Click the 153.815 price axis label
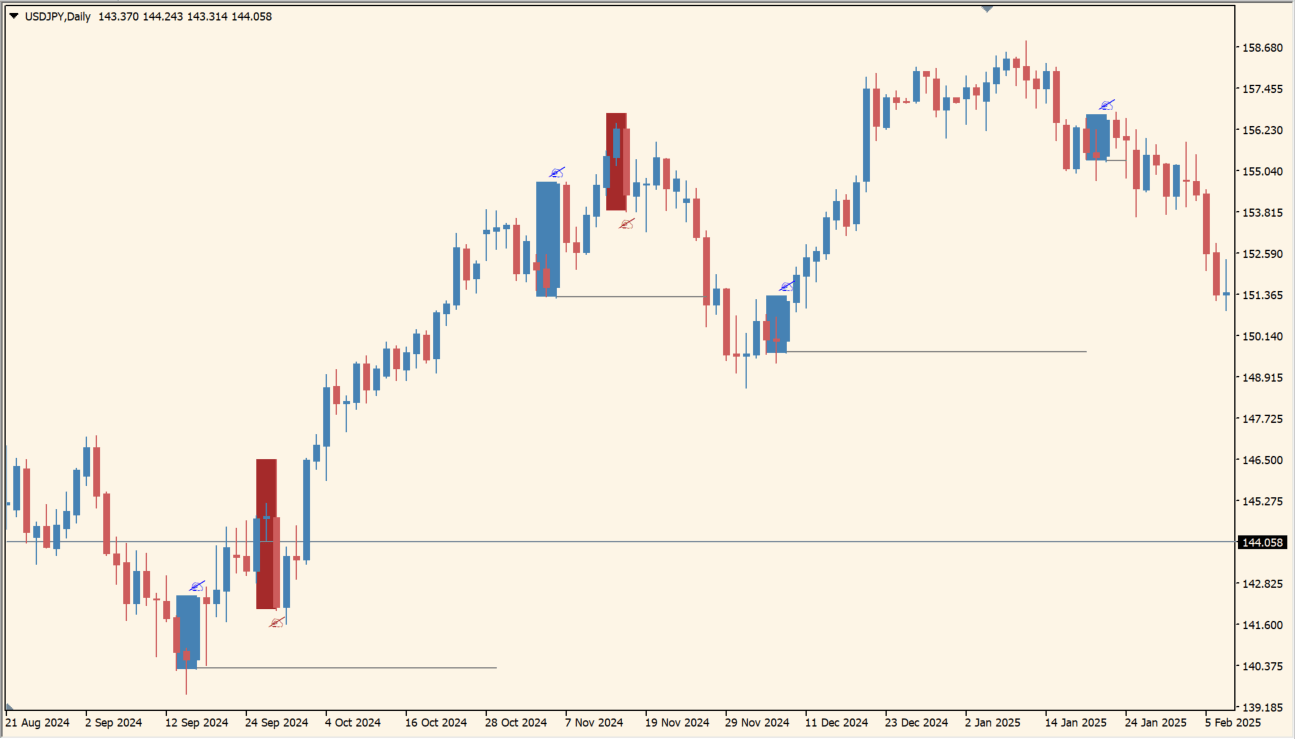Screen dimensions: 1295x739 coord(1262,213)
